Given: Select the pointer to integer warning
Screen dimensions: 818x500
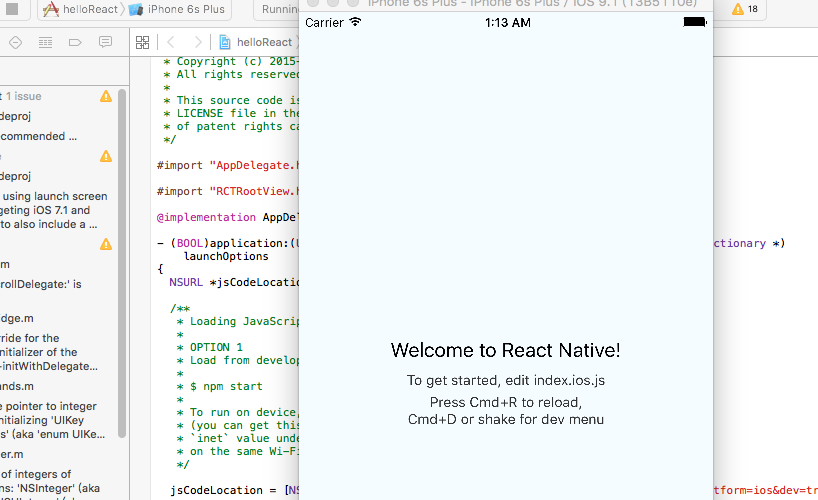Looking at the screenshot, I should (50, 420).
